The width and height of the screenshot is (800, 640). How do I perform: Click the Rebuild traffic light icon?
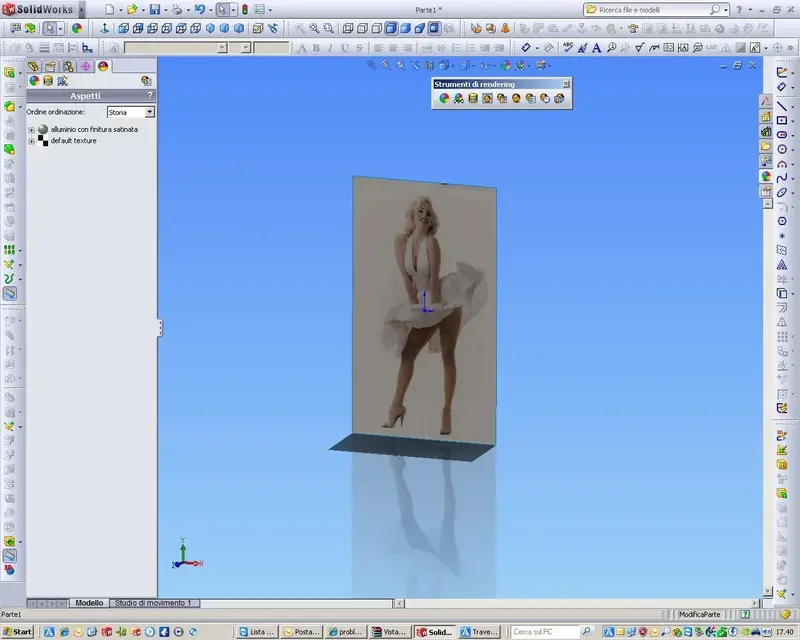pos(245,10)
